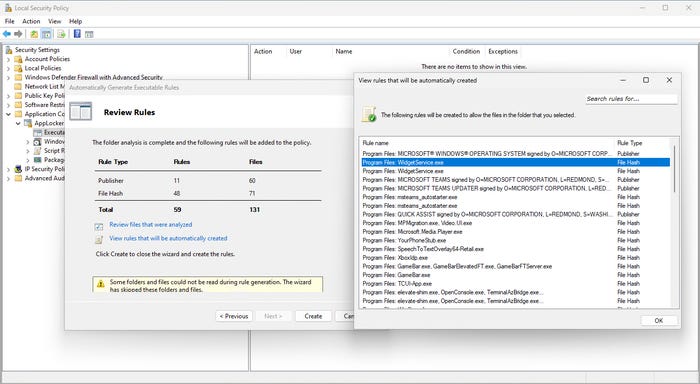
Task: Select the Packaged app Rules node icon
Action: [38, 160]
